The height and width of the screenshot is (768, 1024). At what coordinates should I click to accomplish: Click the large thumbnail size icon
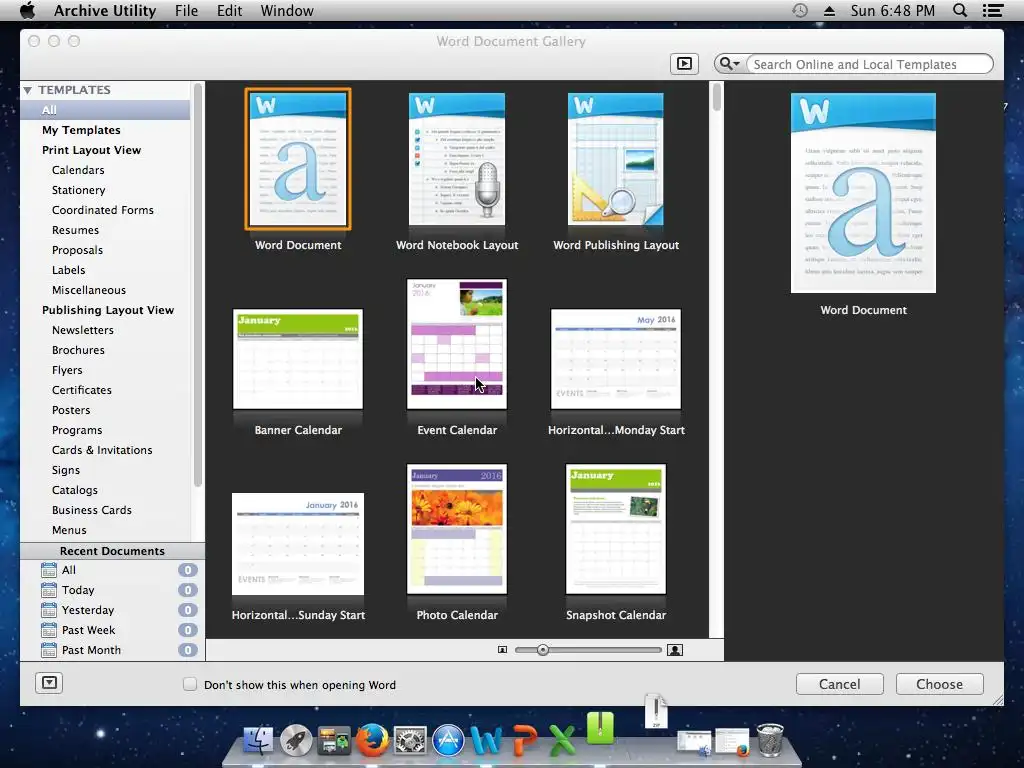[675, 650]
